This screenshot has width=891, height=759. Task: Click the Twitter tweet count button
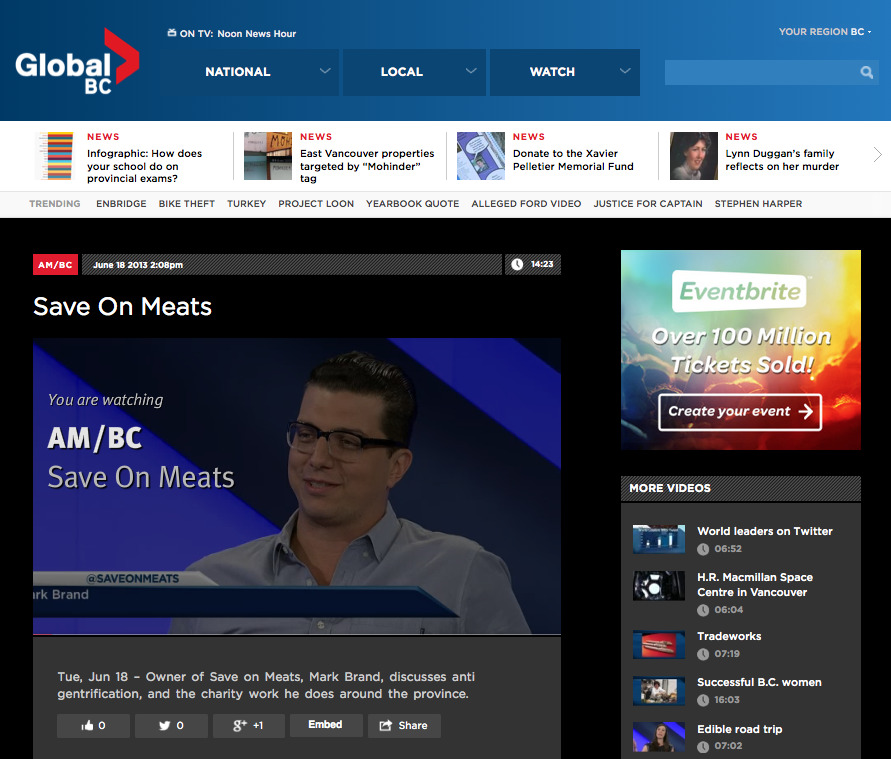point(171,725)
